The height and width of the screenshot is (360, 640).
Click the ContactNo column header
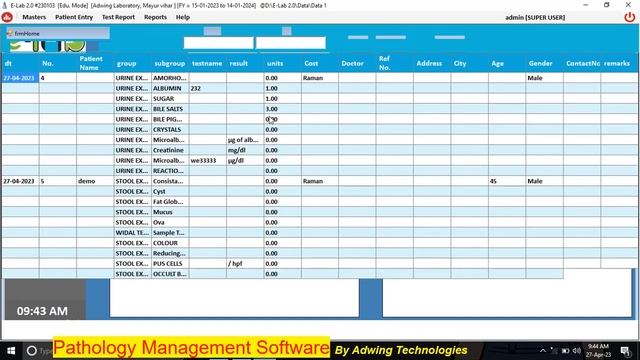coord(582,63)
